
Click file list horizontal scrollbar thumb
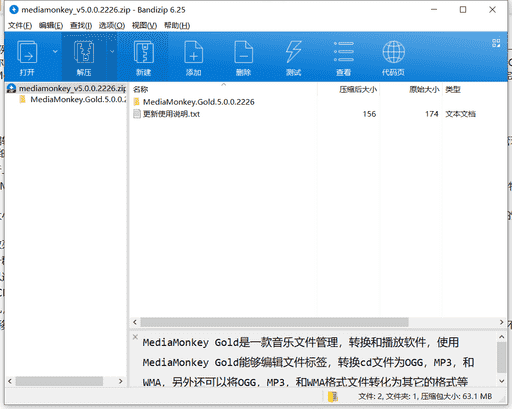pos(274,322)
